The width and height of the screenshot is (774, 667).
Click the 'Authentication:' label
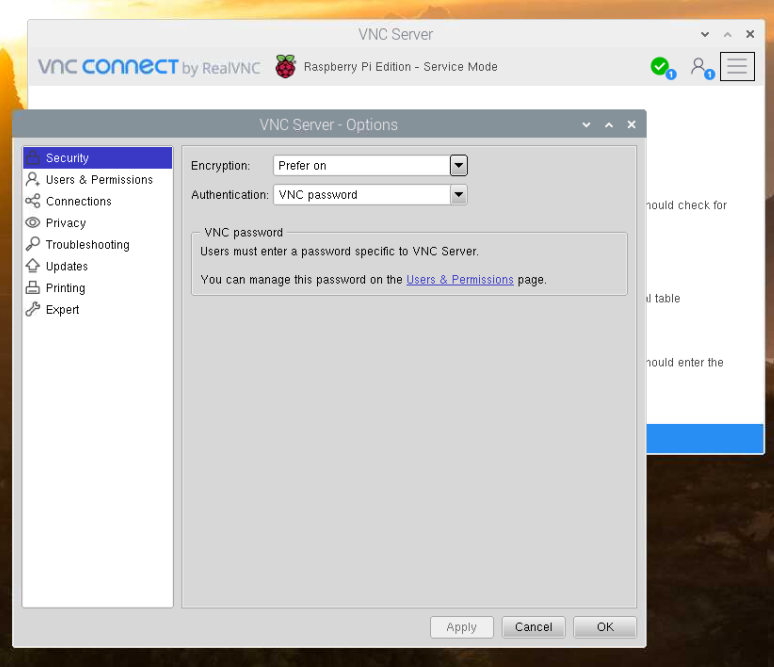[230, 195]
